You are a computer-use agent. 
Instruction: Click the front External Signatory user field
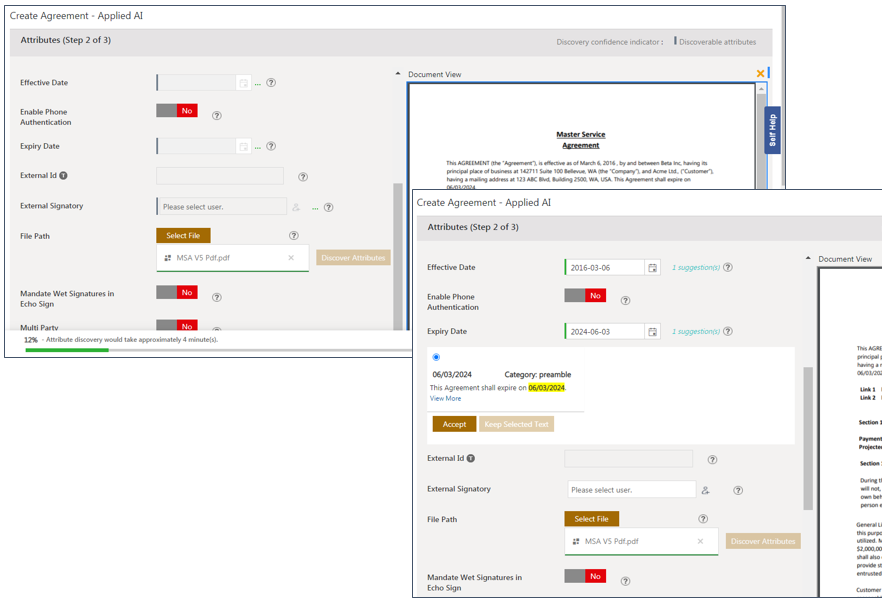coord(631,490)
